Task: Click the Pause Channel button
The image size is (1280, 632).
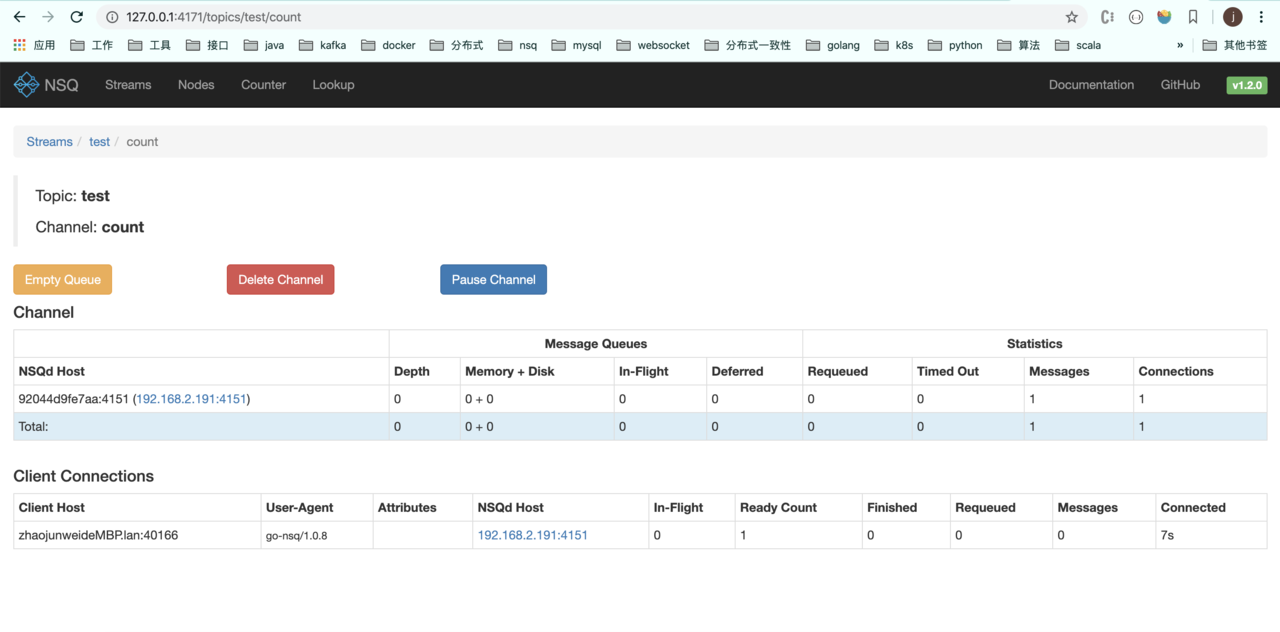Action: point(493,280)
